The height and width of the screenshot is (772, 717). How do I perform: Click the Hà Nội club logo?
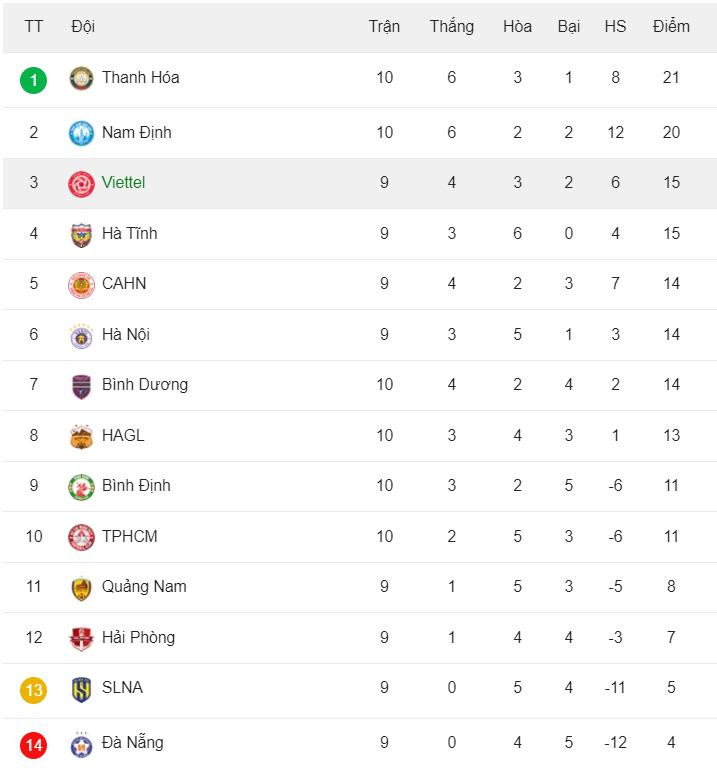[81, 335]
